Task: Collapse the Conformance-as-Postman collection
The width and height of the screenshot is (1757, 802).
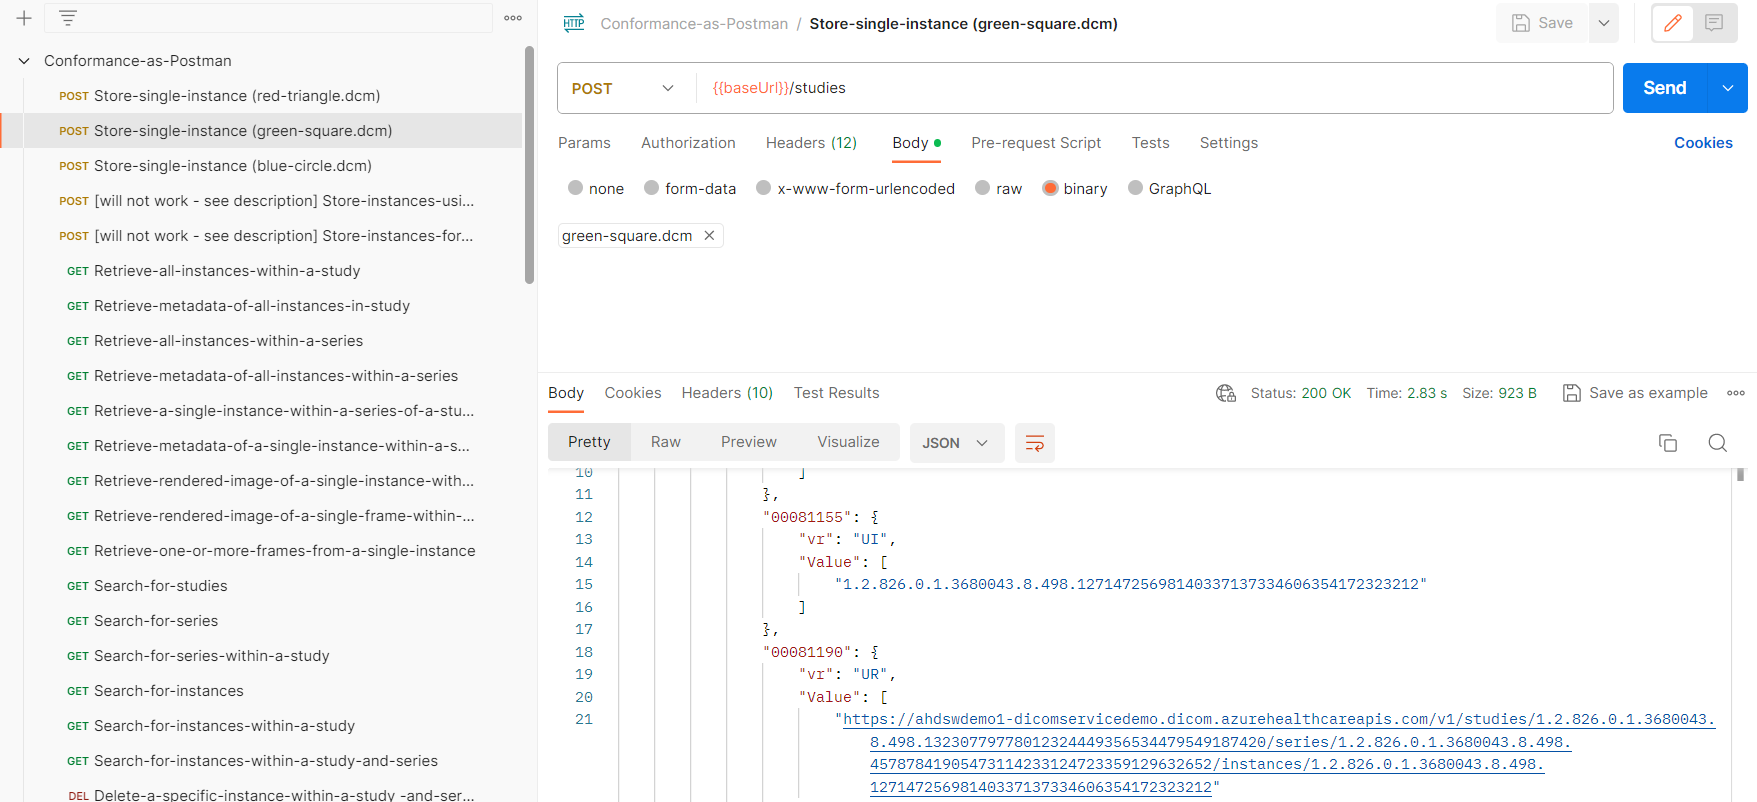Action: [24, 61]
